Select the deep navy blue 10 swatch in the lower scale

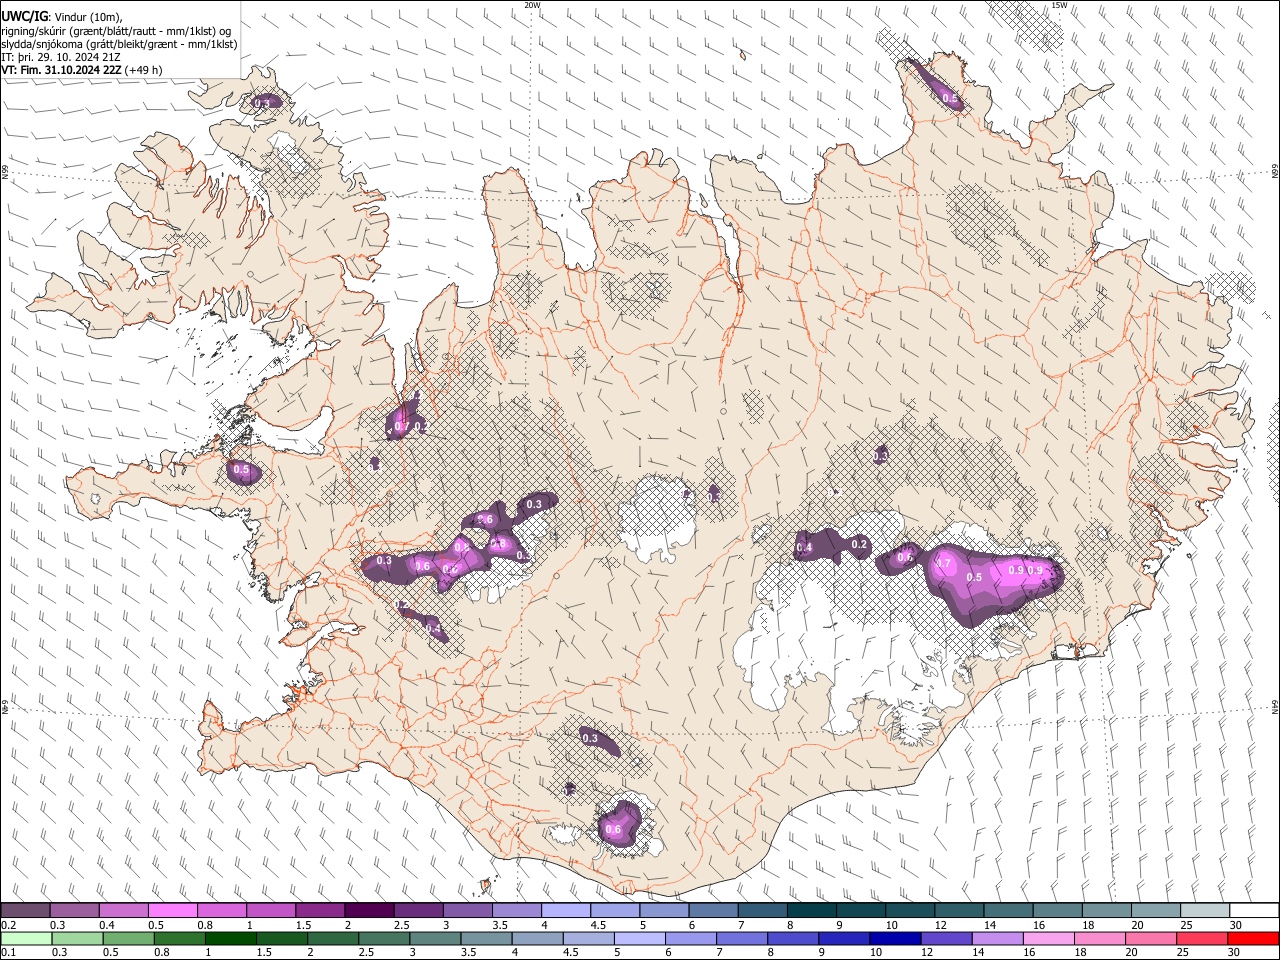[893, 939]
